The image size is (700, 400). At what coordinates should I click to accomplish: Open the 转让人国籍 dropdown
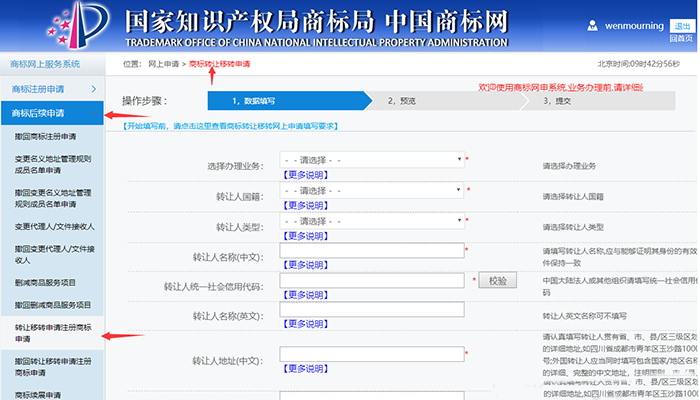tap(372, 191)
